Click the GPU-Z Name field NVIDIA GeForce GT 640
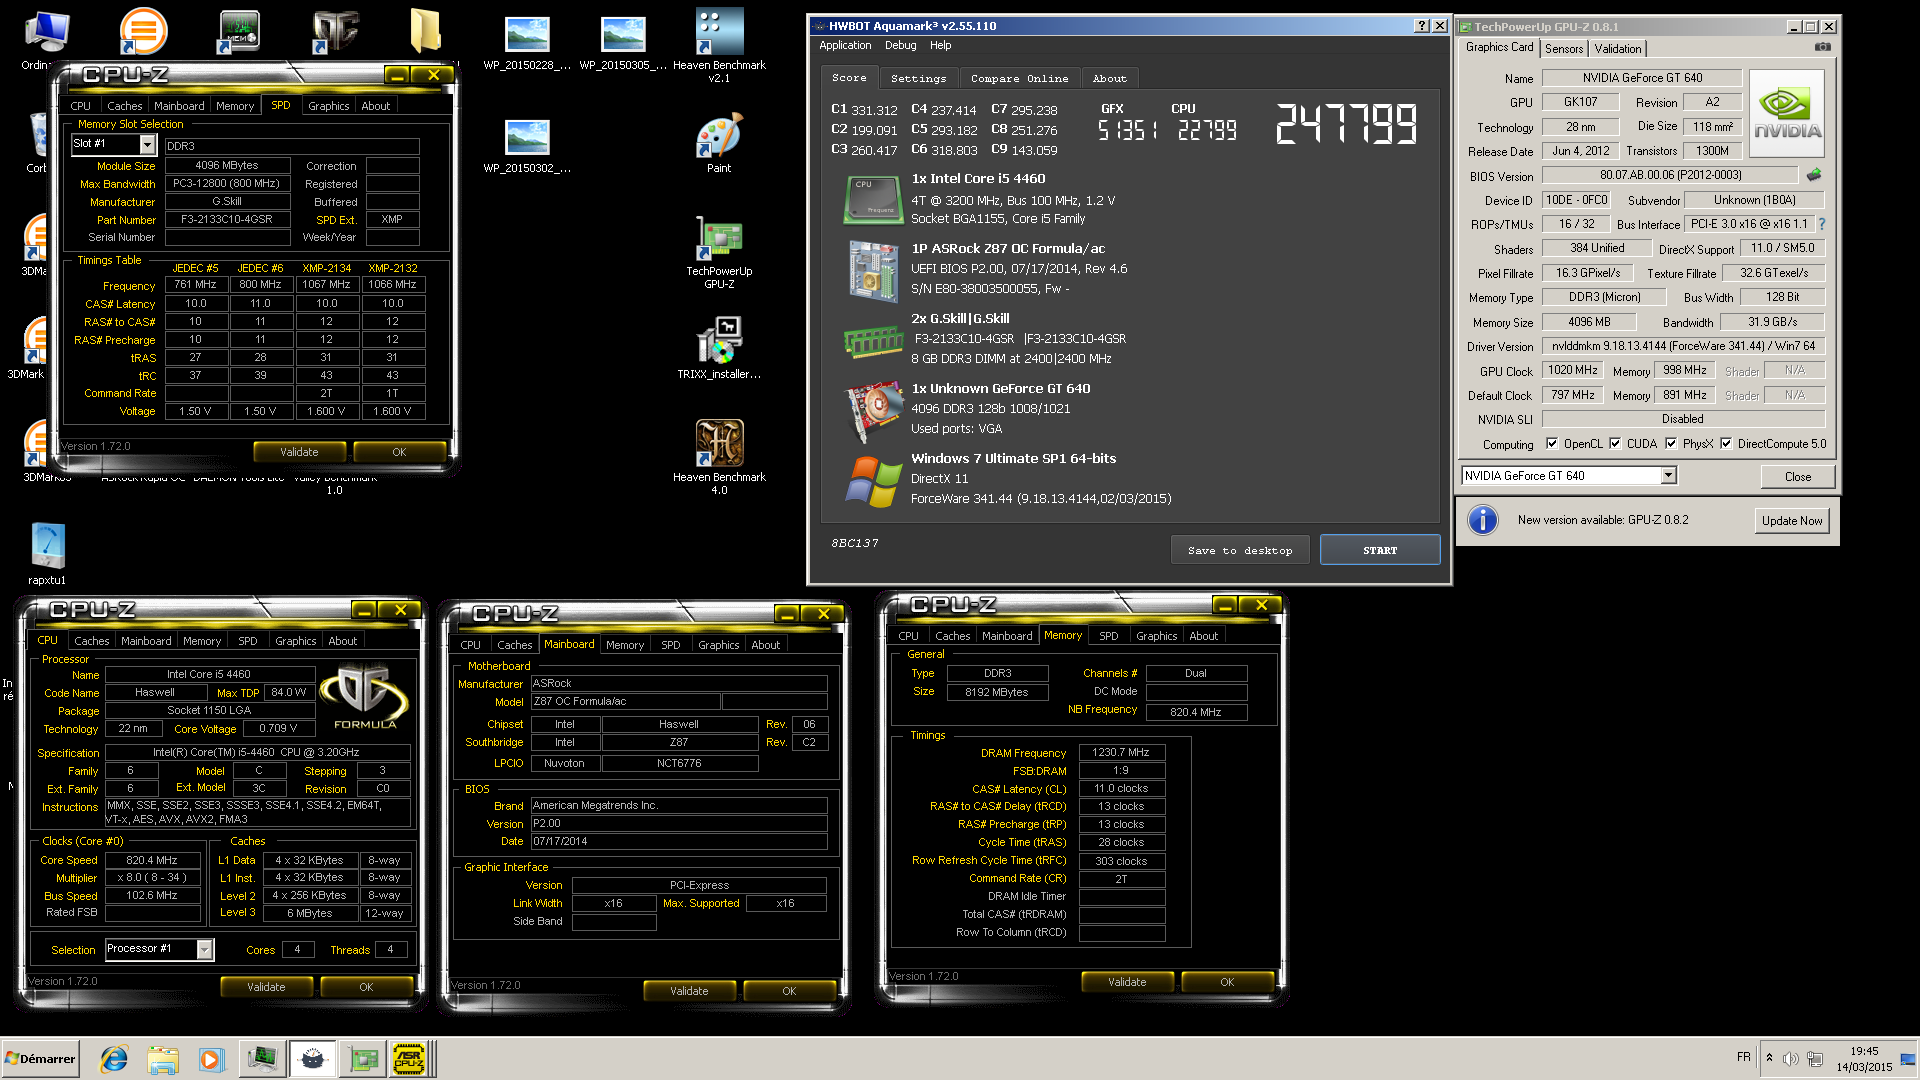Viewport: 1920px width, 1080px height. (1642, 78)
